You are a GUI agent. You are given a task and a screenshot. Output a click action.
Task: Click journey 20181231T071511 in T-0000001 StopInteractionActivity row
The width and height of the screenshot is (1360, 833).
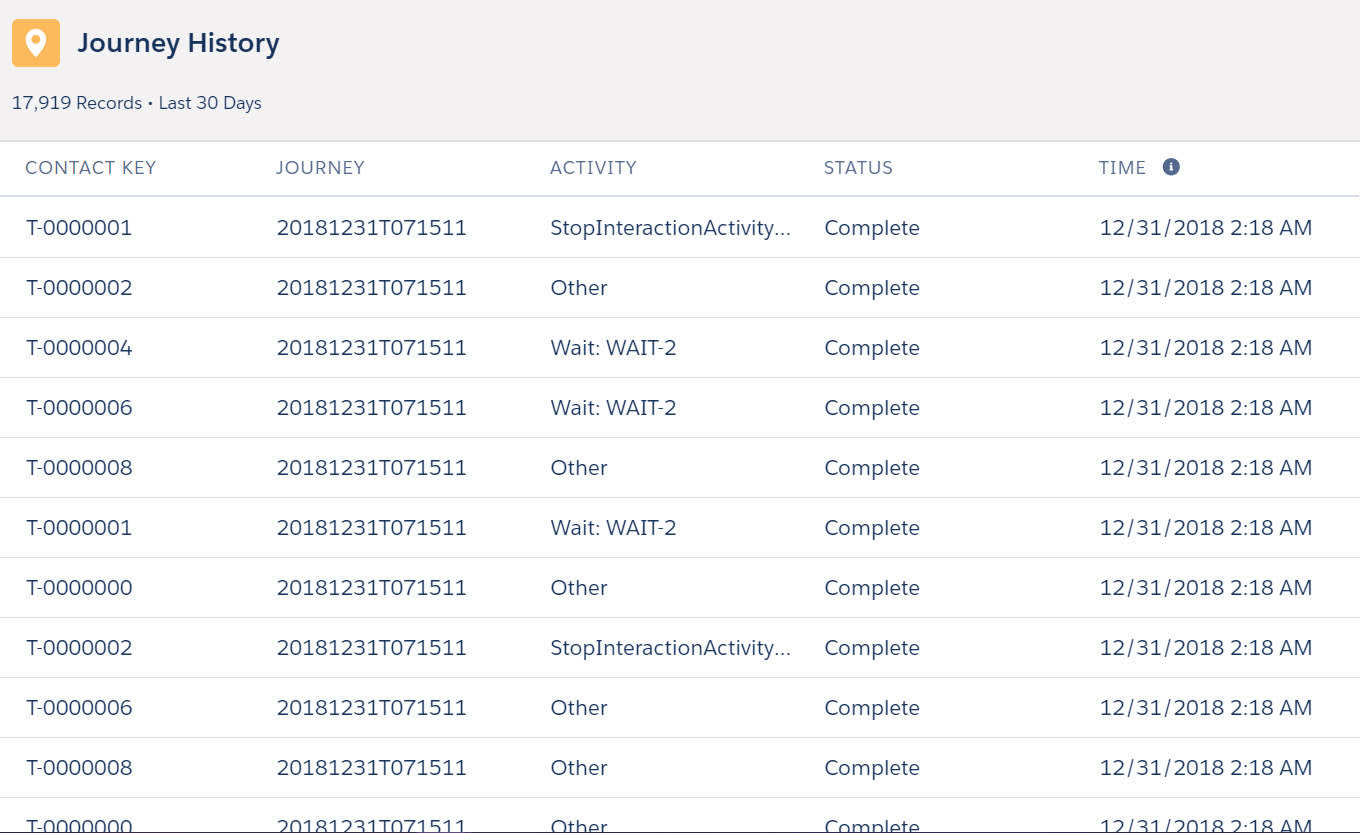(x=372, y=228)
